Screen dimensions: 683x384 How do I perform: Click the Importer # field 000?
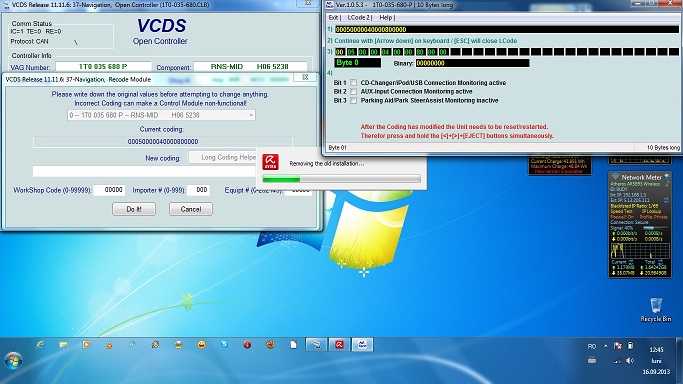[x=198, y=190]
